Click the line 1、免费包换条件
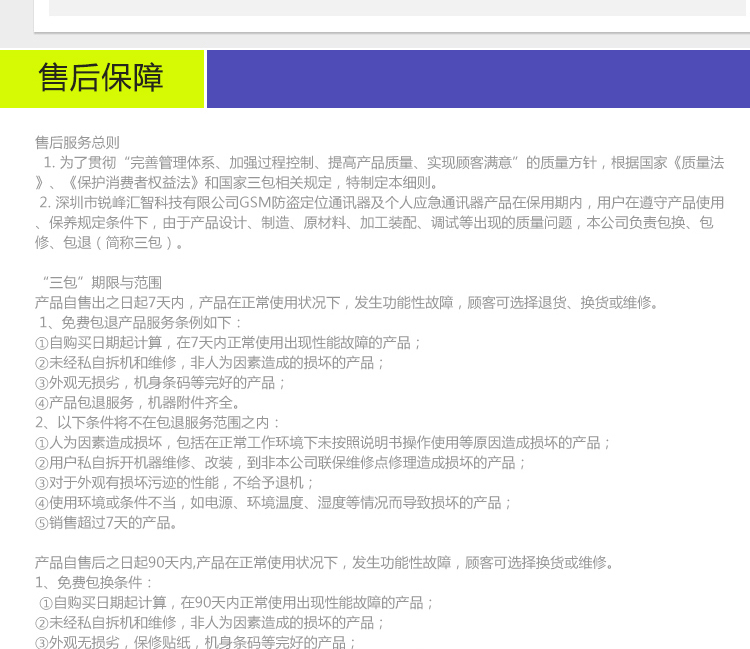The height and width of the screenshot is (649, 750). (x=95, y=582)
